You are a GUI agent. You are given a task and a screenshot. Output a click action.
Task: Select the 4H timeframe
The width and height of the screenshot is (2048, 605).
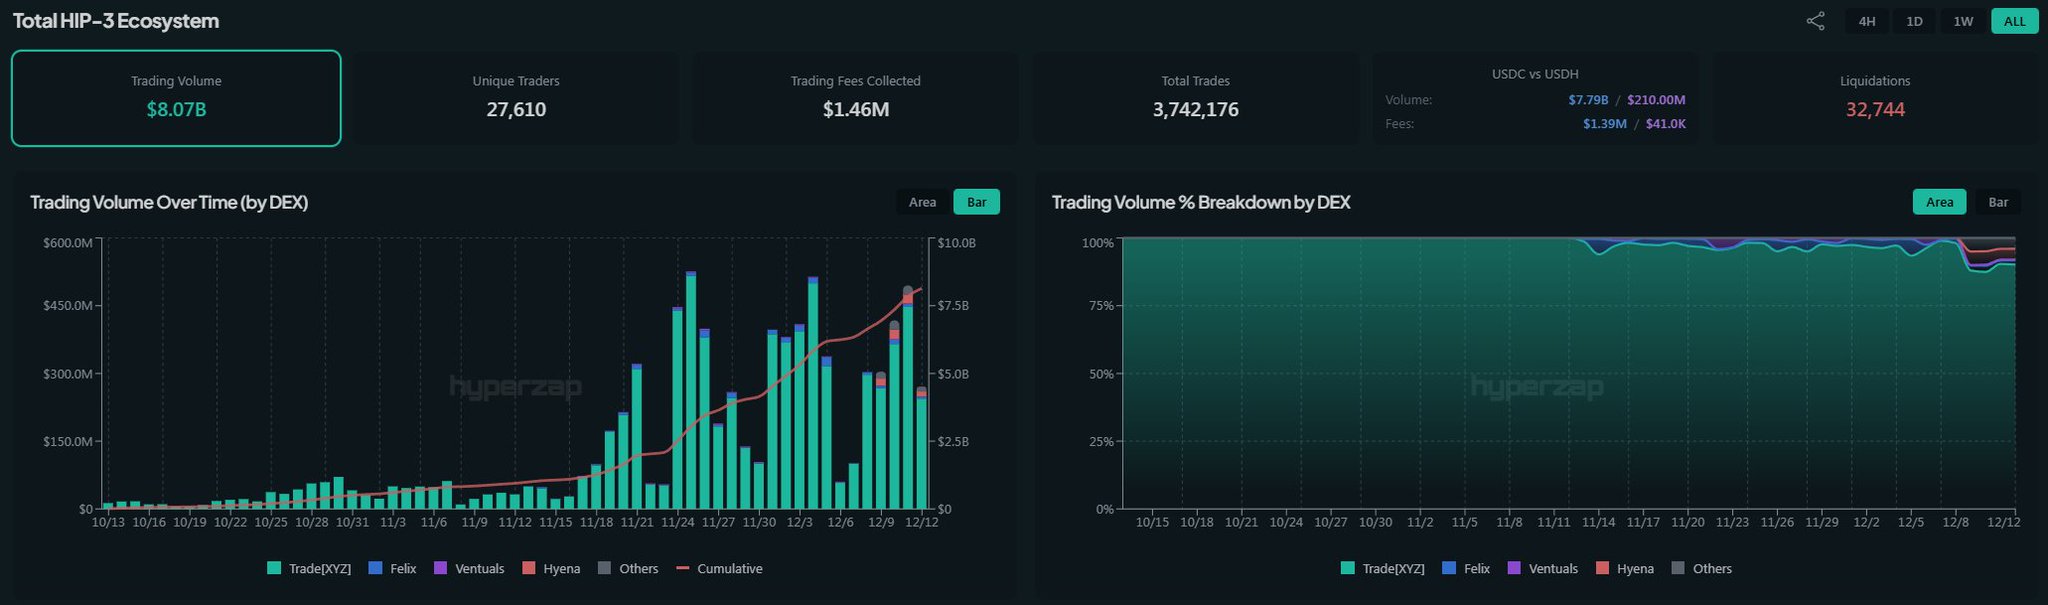tap(1866, 21)
